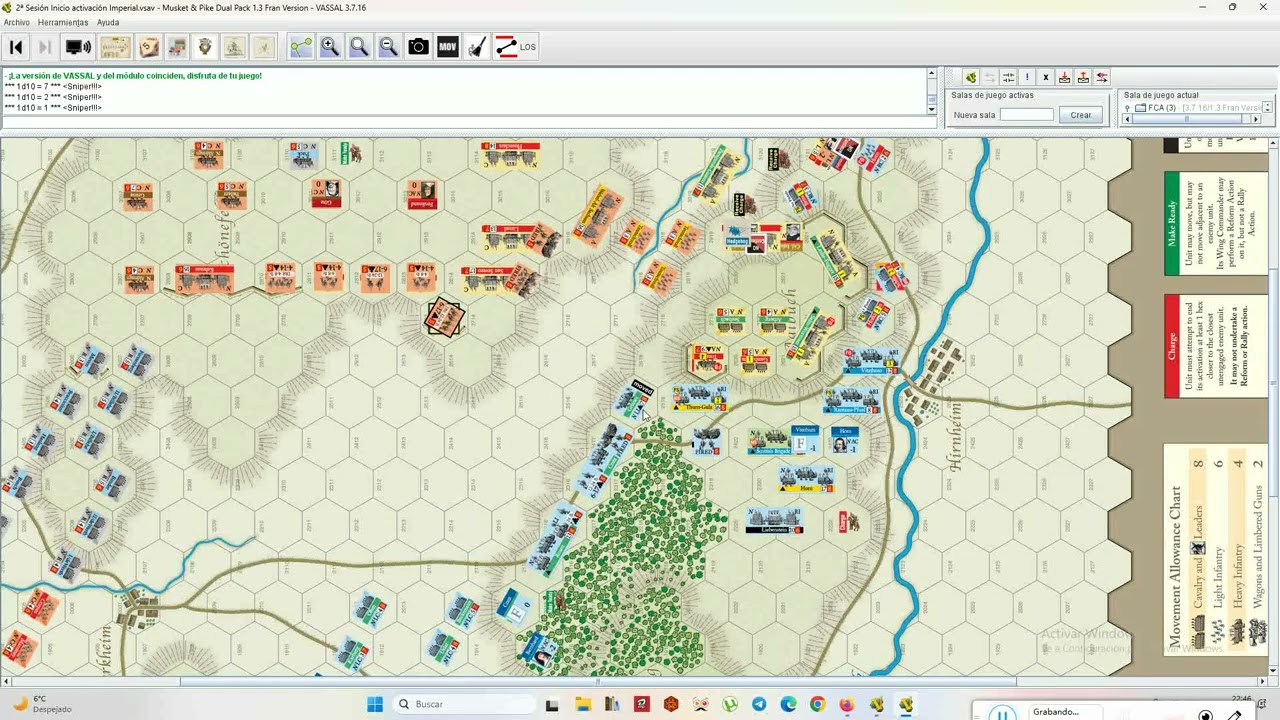The height and width of the screenshot is (720, 1280).
Task: Open File Explorer from taskbar
Action: (582, 704)
